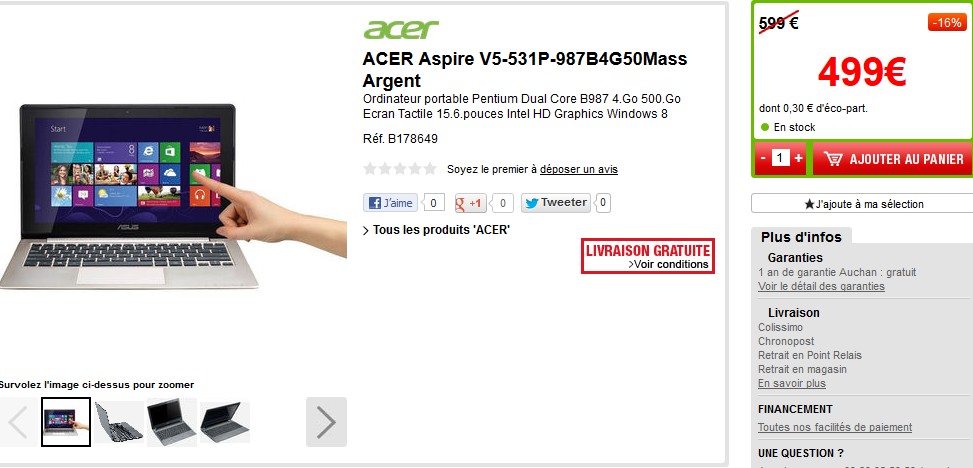Click En savoir plus under Livraison
The width and height of the screenshot is (973, 468).
pos(792,384)
